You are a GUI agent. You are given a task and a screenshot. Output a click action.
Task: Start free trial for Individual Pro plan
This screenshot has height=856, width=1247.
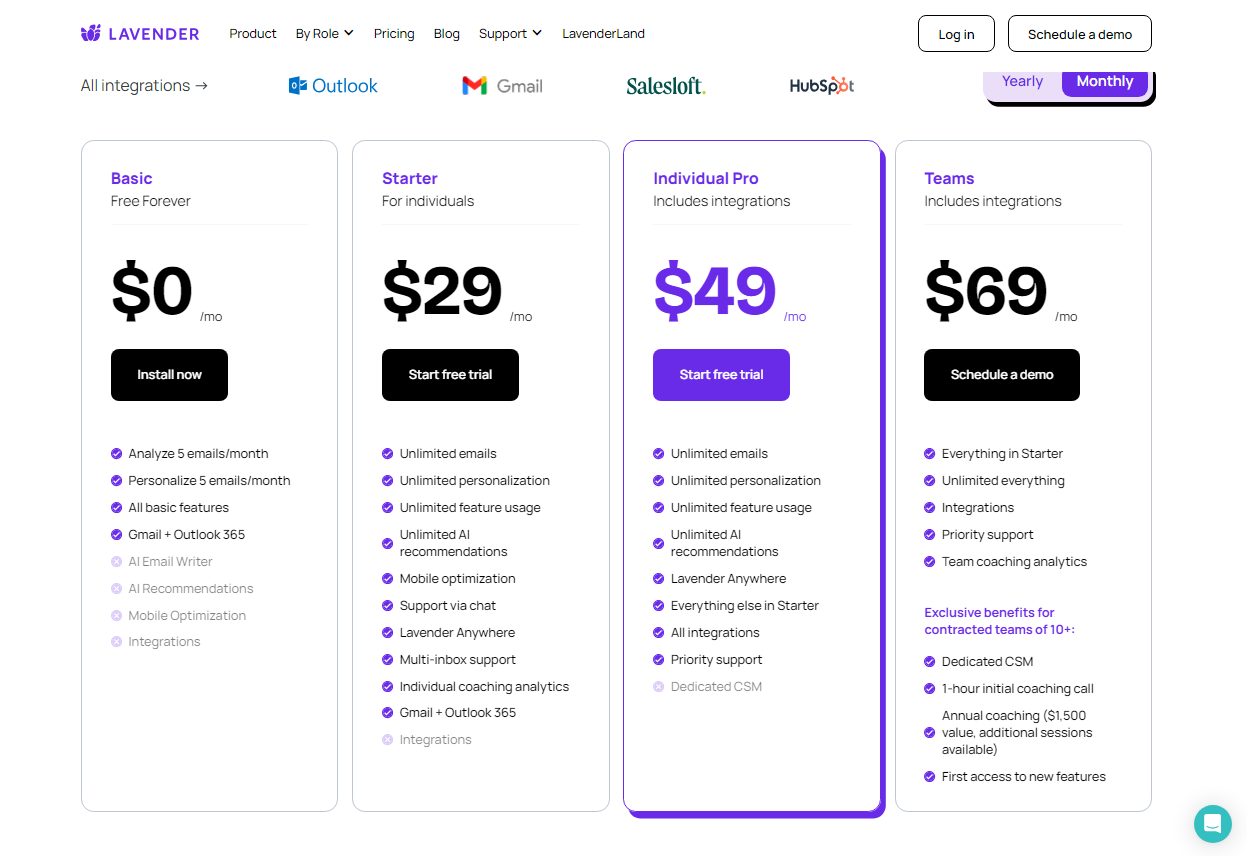coord(721,375)
